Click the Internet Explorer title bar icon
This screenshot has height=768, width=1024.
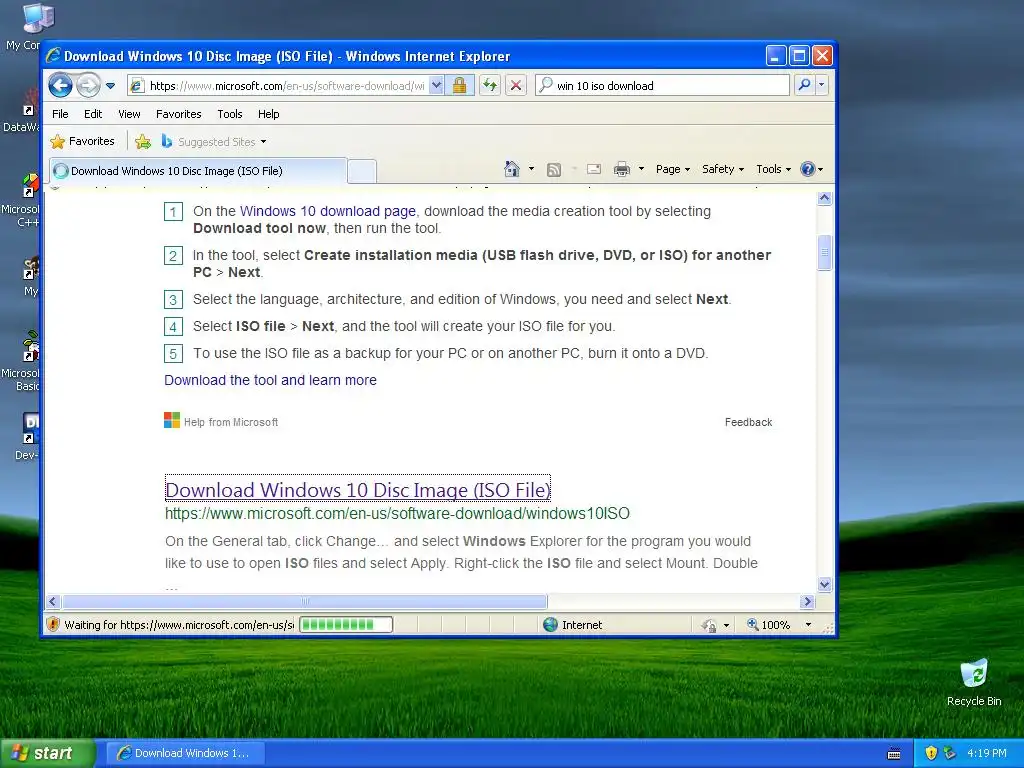click(x=53, y=56)
